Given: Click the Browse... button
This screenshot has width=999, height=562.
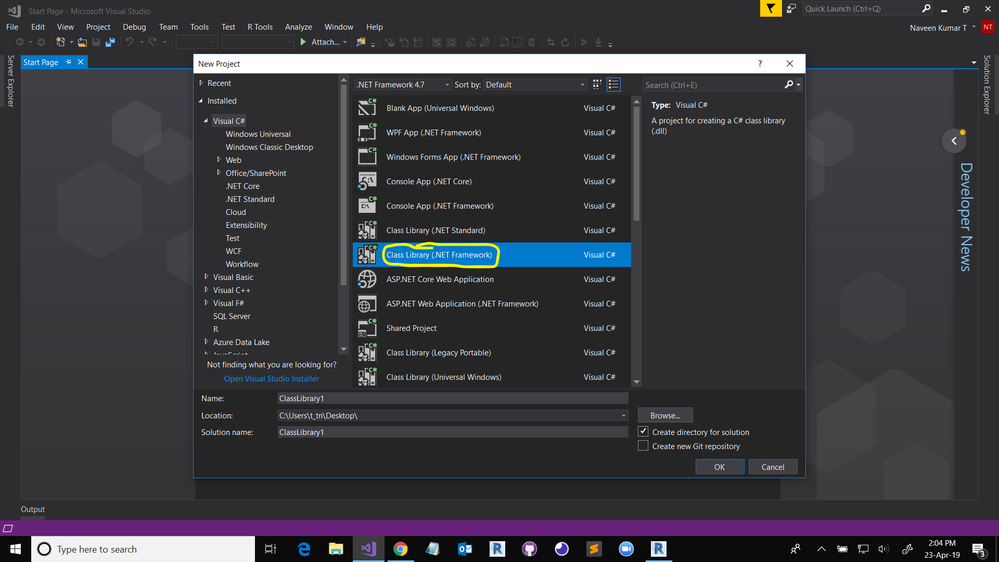Looking at the screenshot, I should tap(665, 415).
